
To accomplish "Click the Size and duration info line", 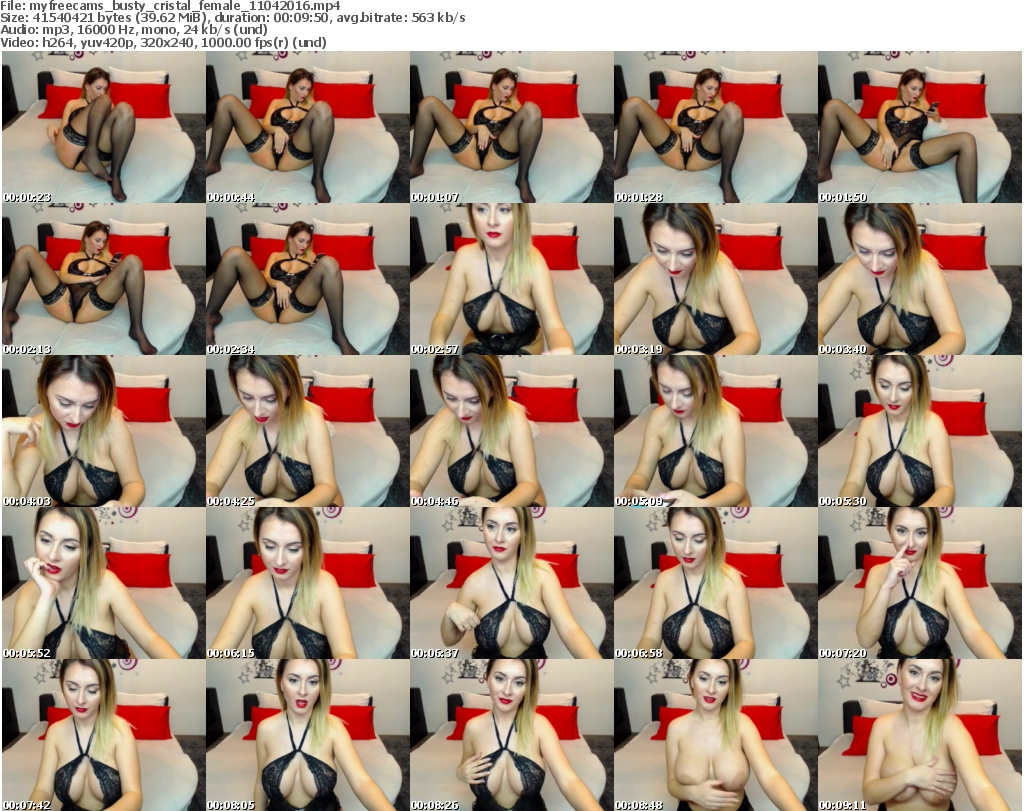I will tap(232, 18).
